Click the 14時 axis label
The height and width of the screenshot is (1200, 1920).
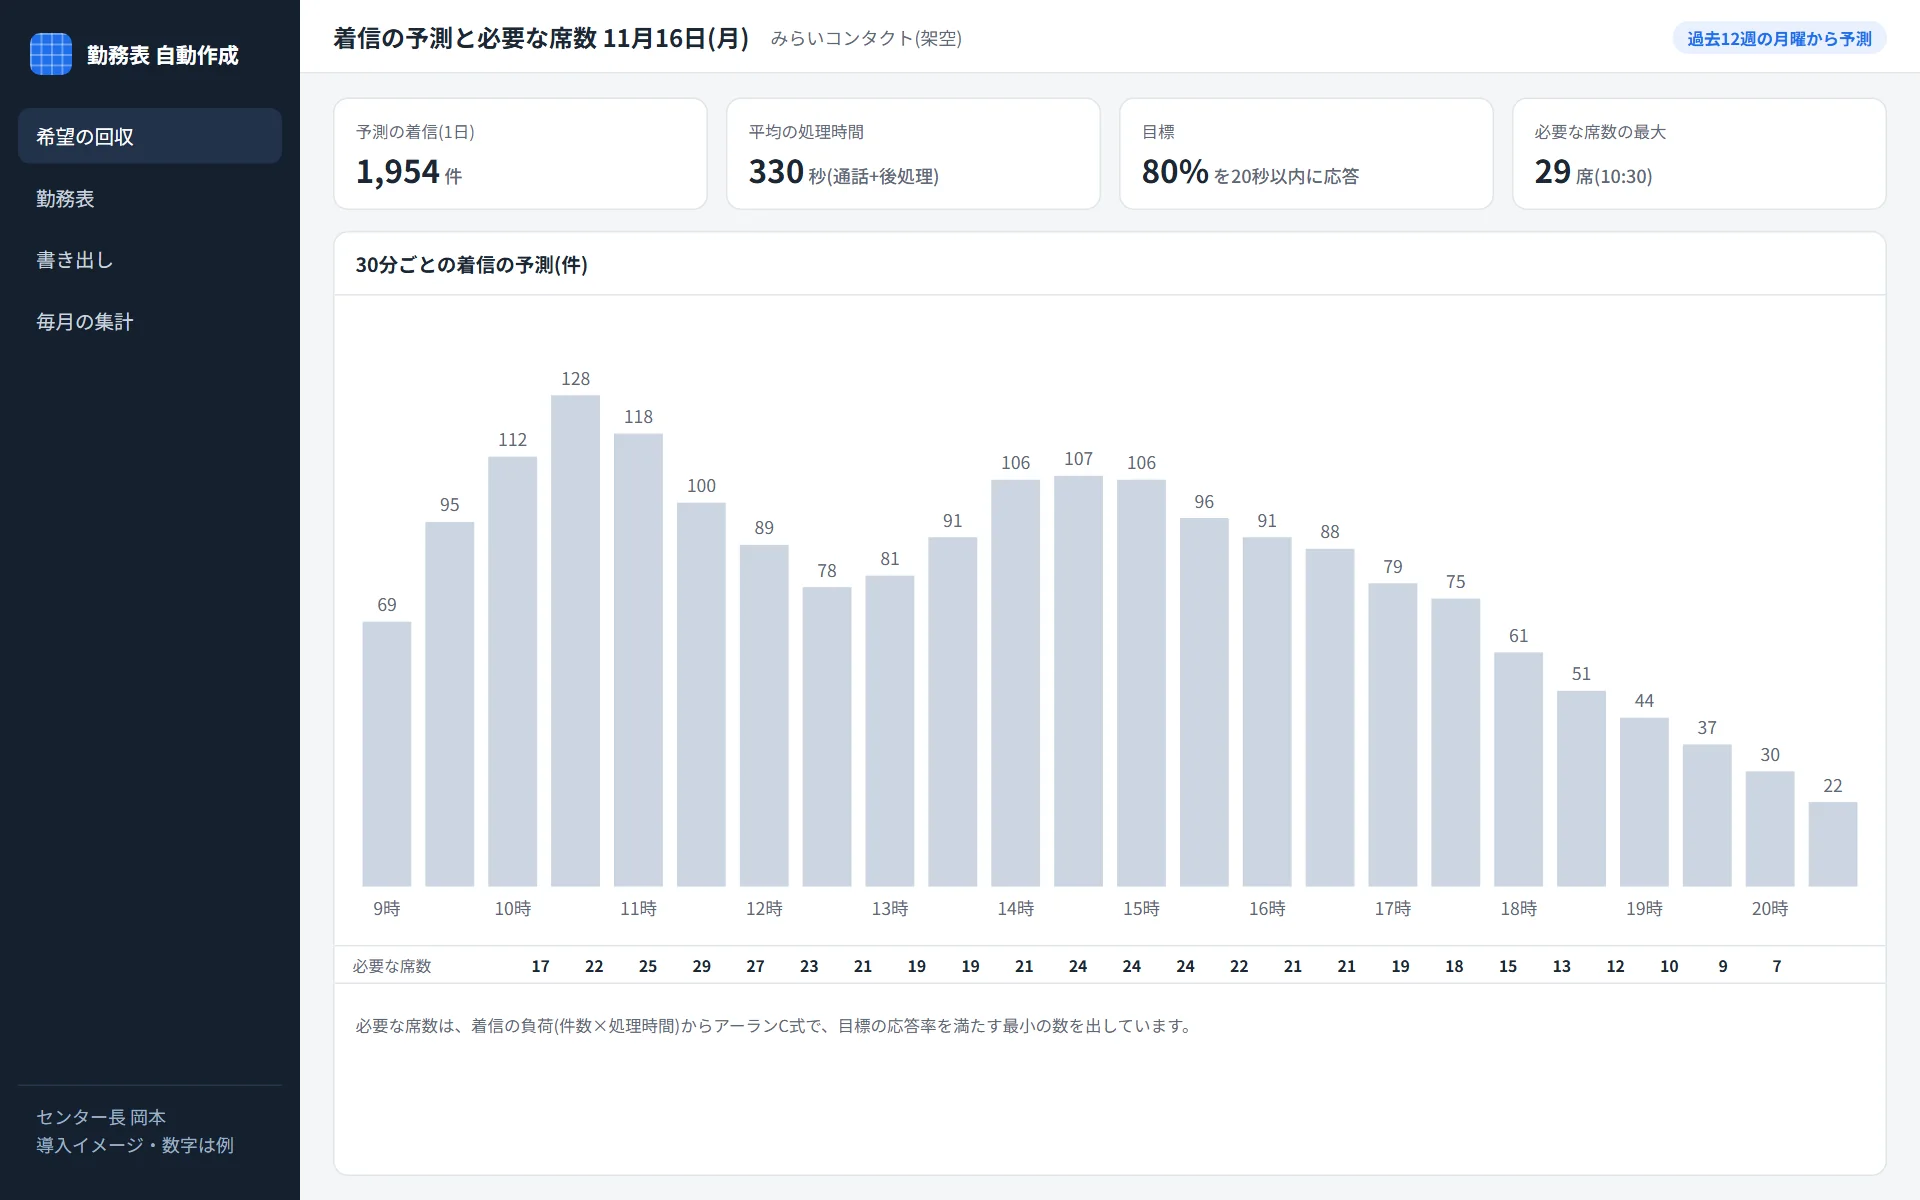[1015, 908]
